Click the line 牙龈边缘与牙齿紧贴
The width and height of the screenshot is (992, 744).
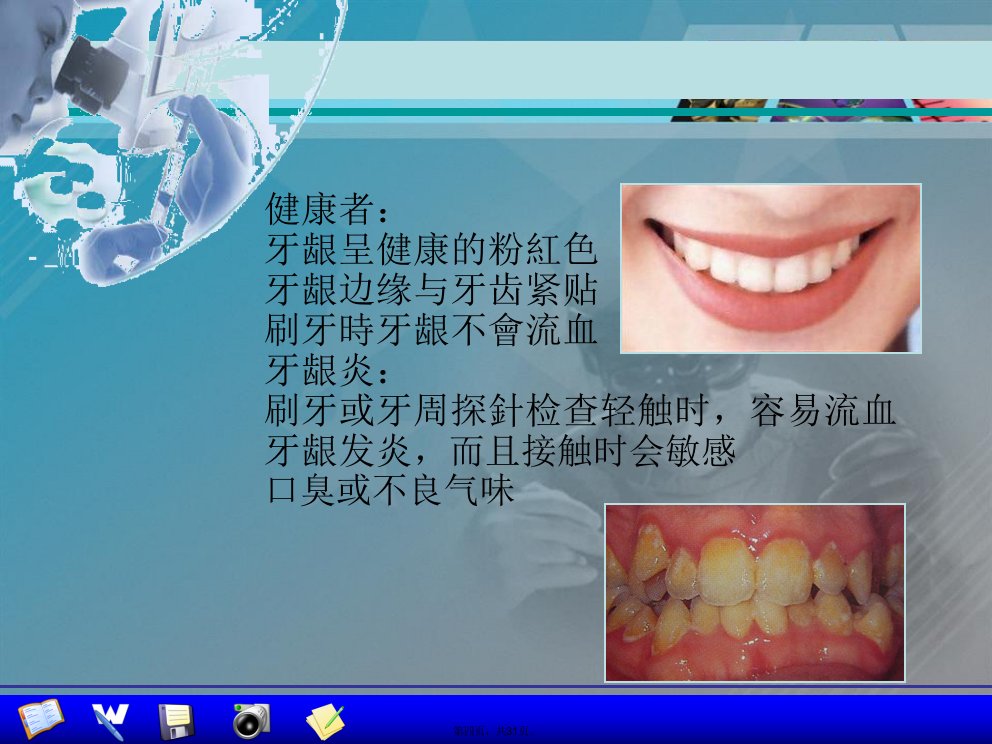point(431,290)
